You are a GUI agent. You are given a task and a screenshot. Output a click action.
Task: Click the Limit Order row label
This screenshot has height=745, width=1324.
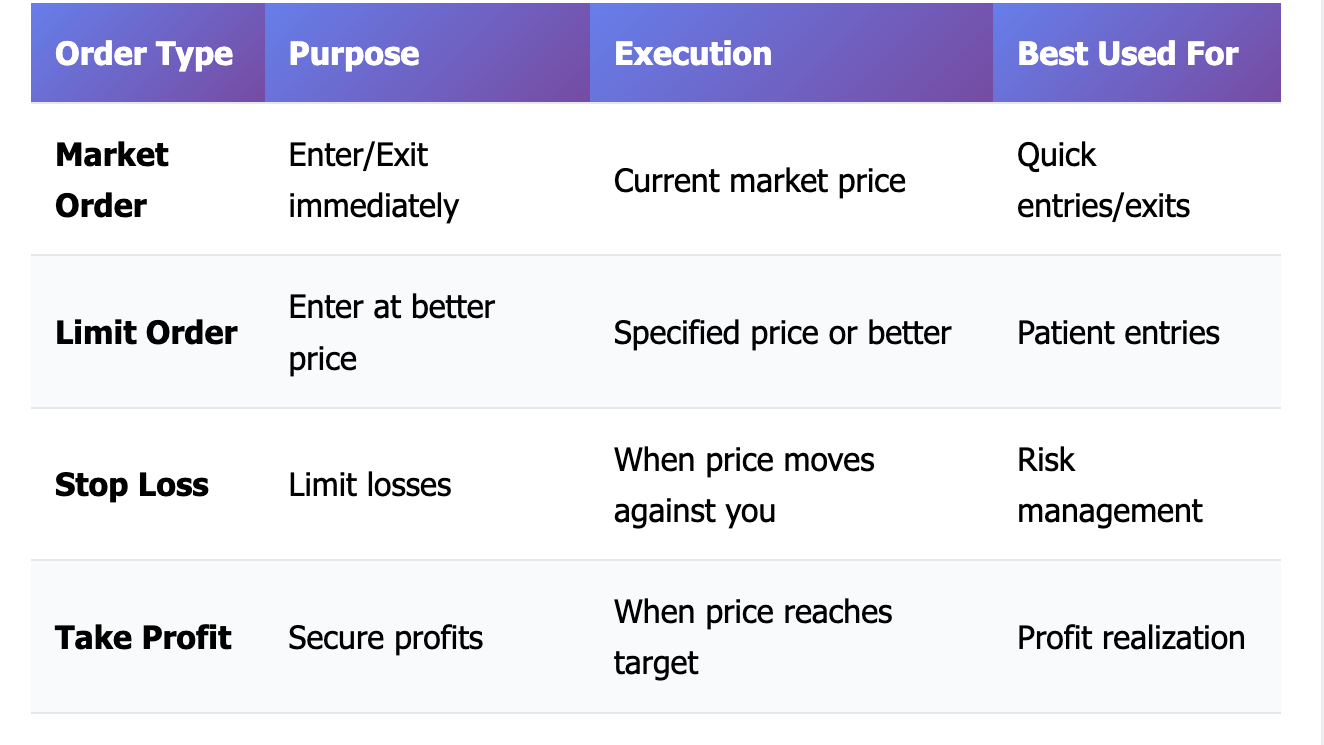[146, 333]
